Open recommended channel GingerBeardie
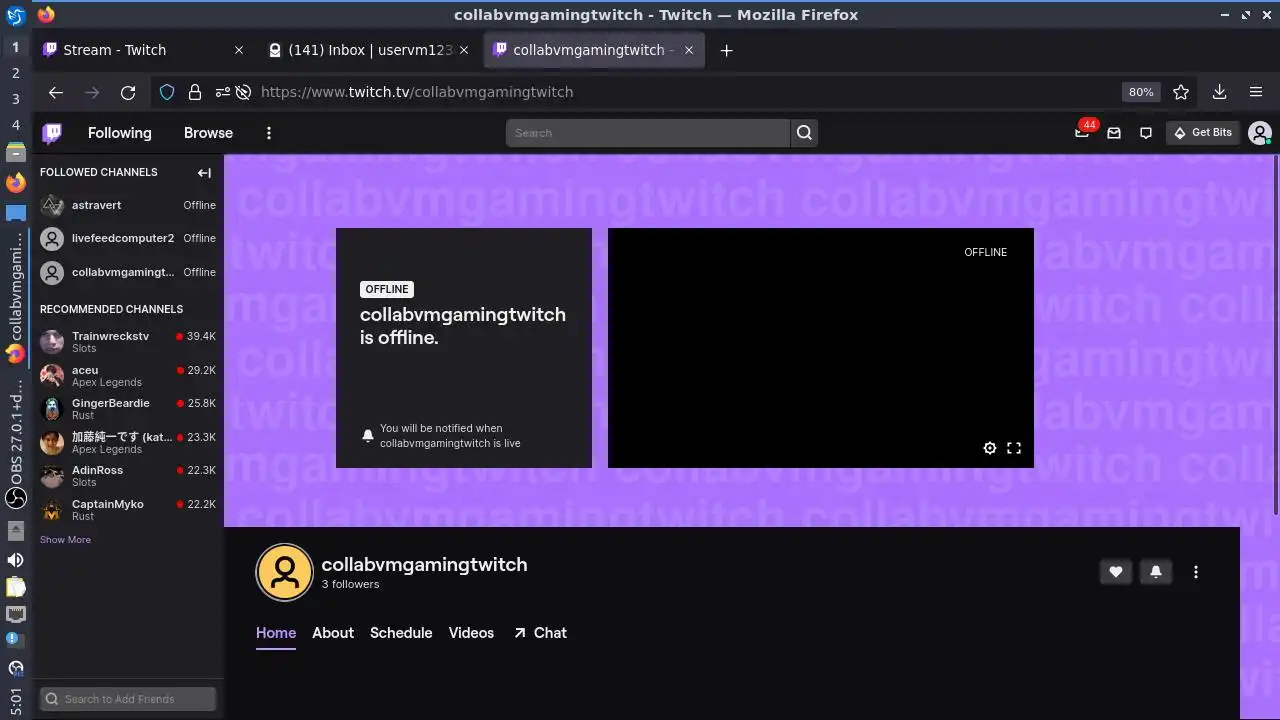The image size is (1280, 720). [x=128, y=409]
